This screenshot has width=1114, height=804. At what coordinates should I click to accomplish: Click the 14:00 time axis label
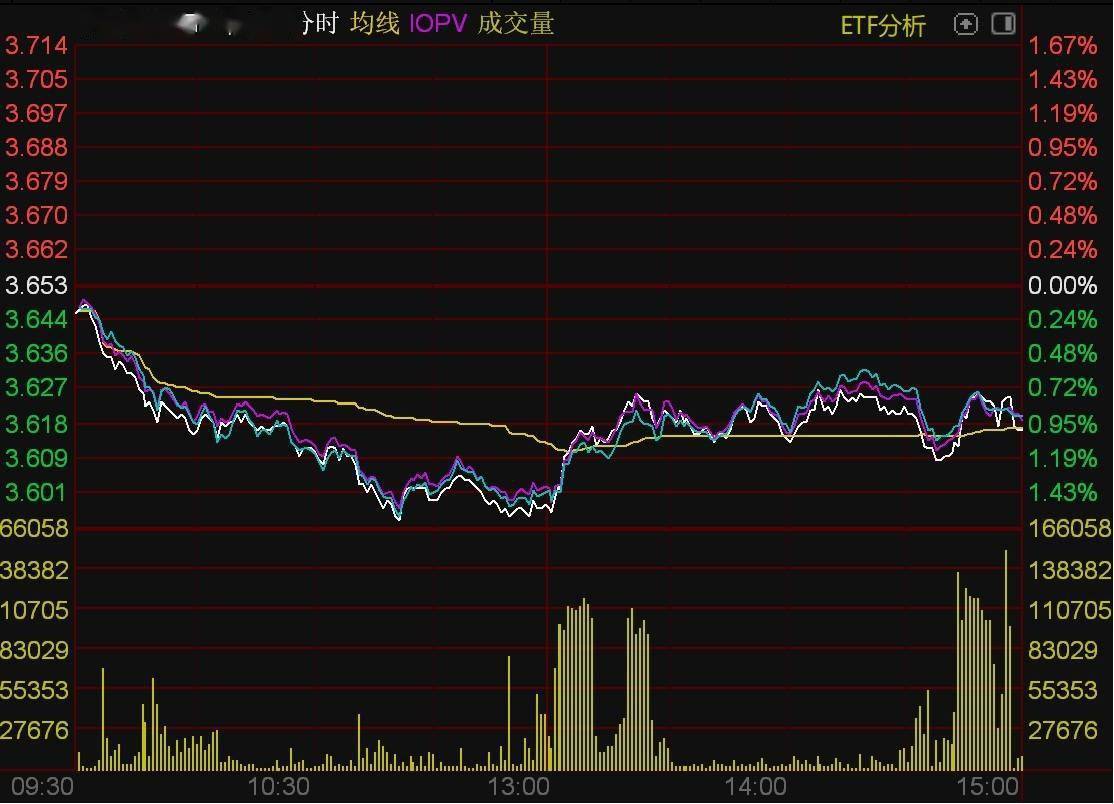[755, 786]
